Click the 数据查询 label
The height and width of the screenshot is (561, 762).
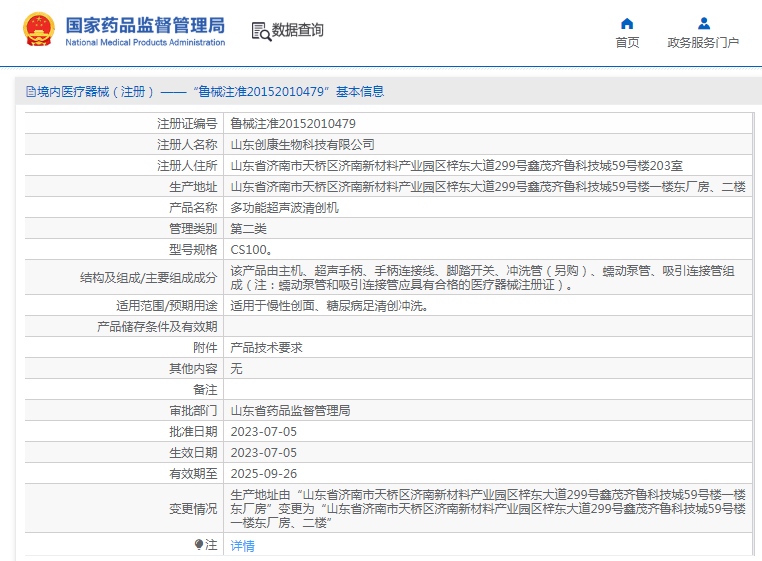297,30
